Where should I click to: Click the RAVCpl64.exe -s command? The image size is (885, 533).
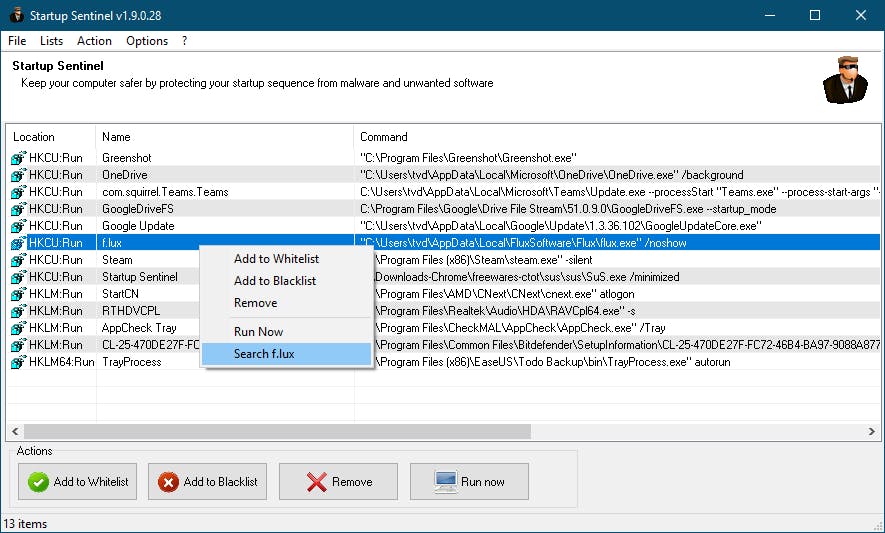[505, 311]
